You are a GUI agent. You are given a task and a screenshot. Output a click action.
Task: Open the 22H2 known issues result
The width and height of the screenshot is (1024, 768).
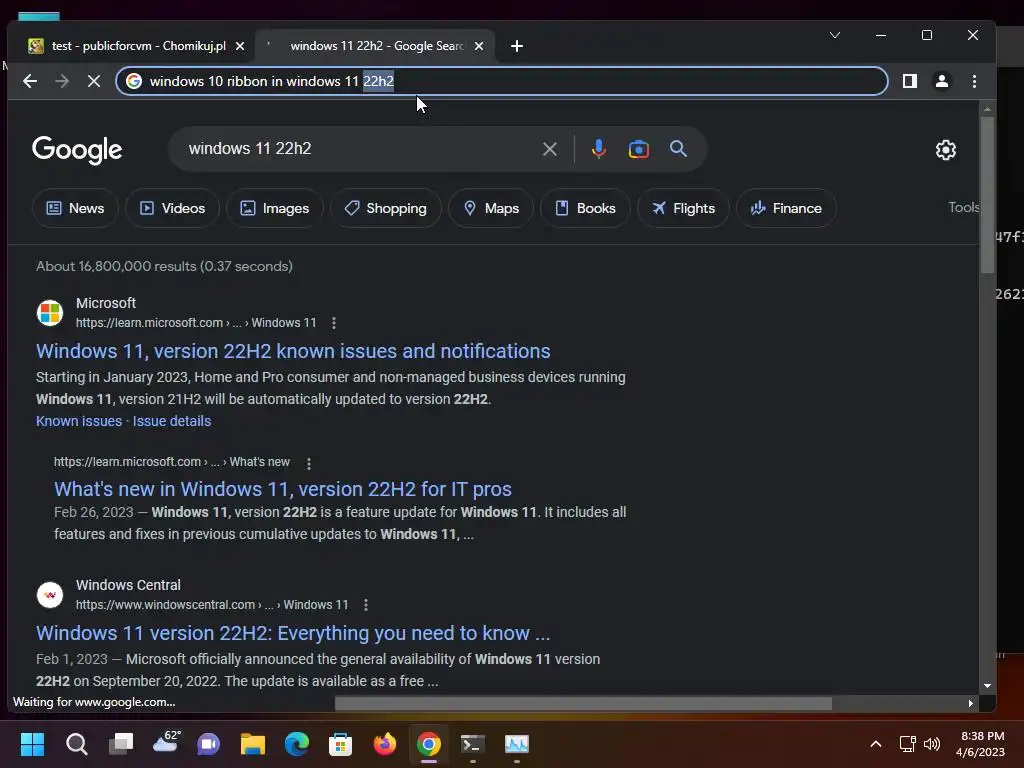pos(293,351)
